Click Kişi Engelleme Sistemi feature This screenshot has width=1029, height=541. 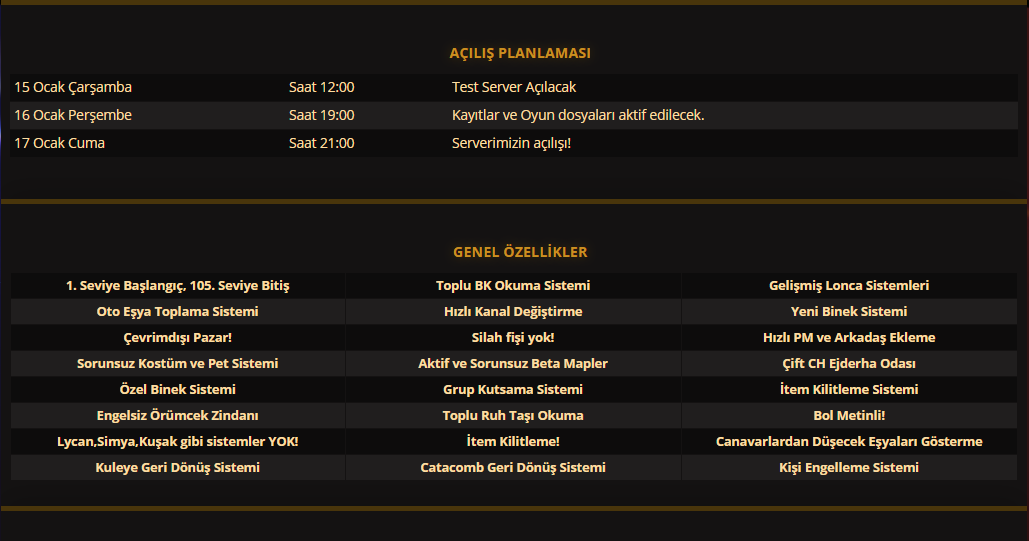[849, 467]
